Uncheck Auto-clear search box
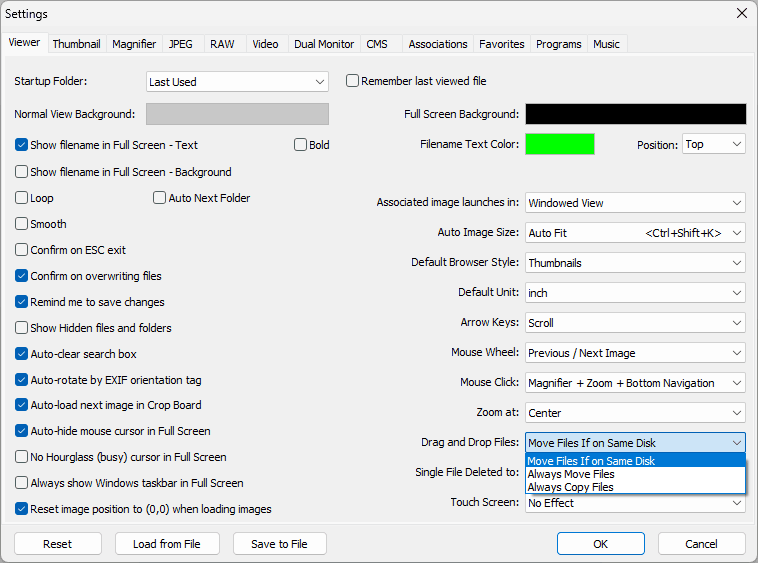Image resolution: width=758 pixels, height=563 pixels. (22, 354)
